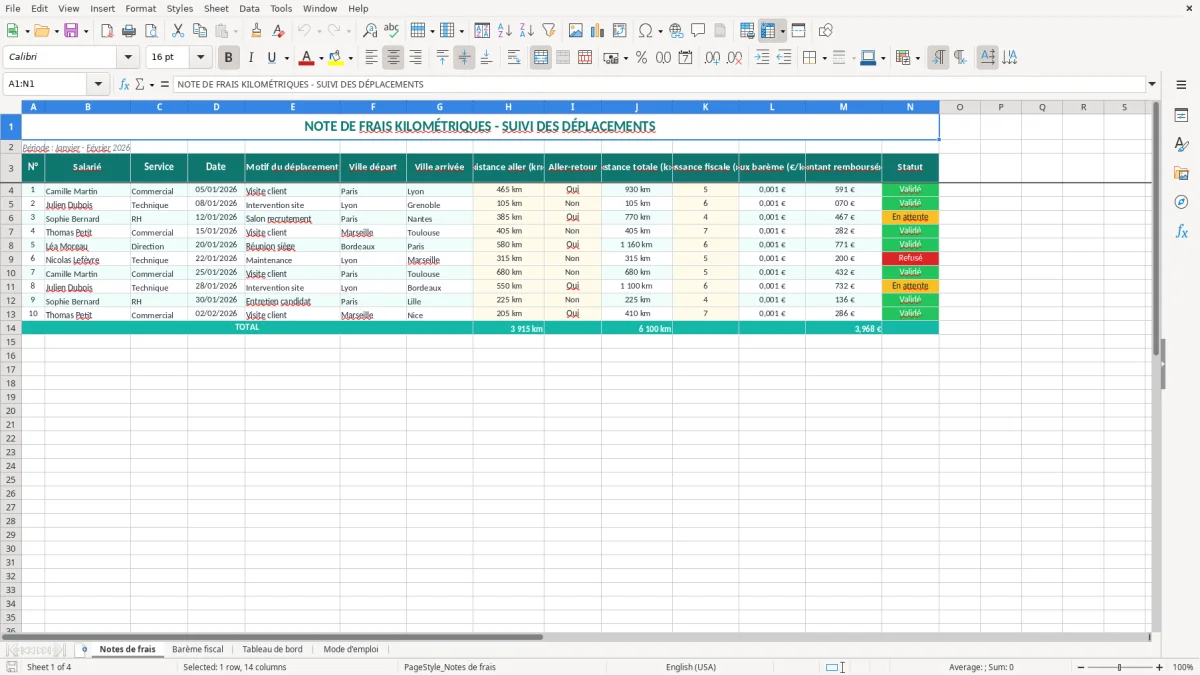Switch to Mode d'emploi sheet tab
1200x675 pixels.
click(351, 649)
